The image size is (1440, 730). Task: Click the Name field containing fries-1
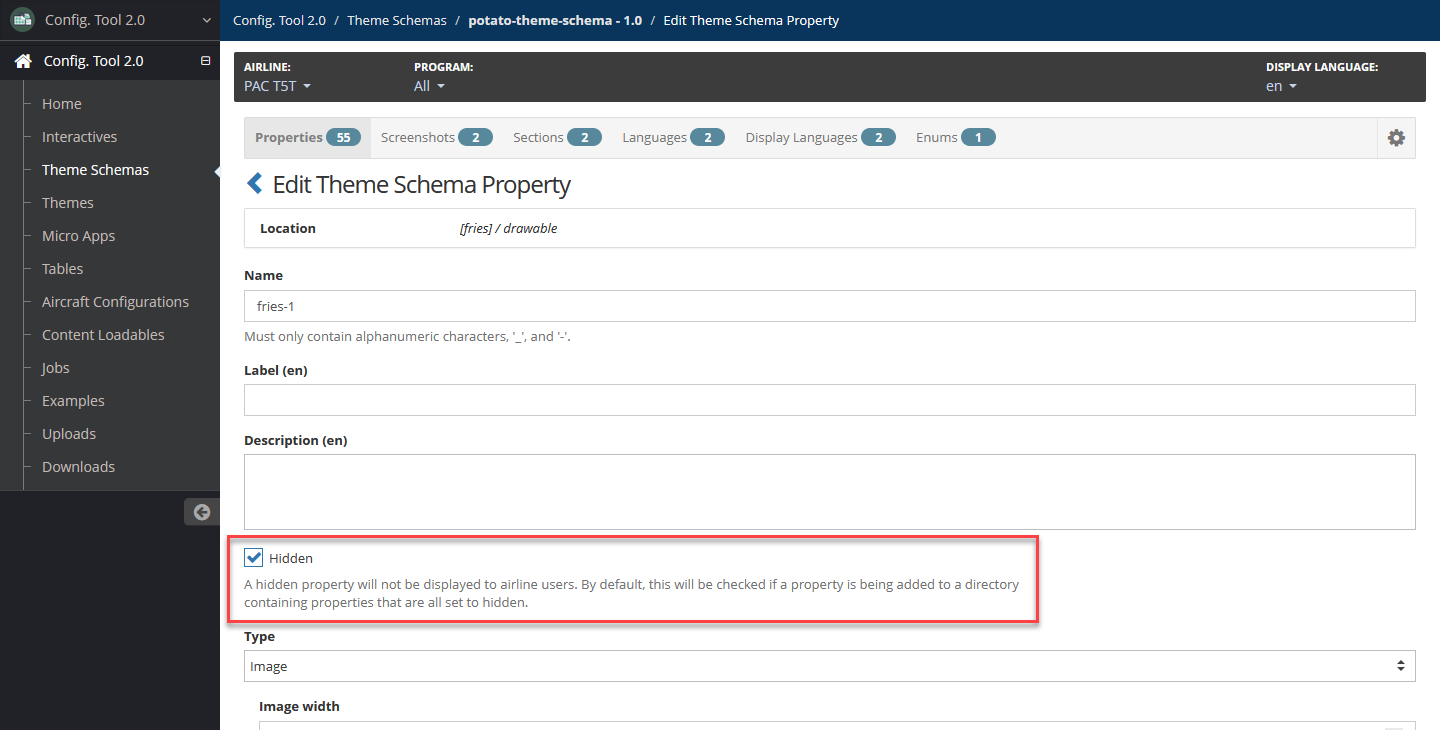(x=829, y=306)
